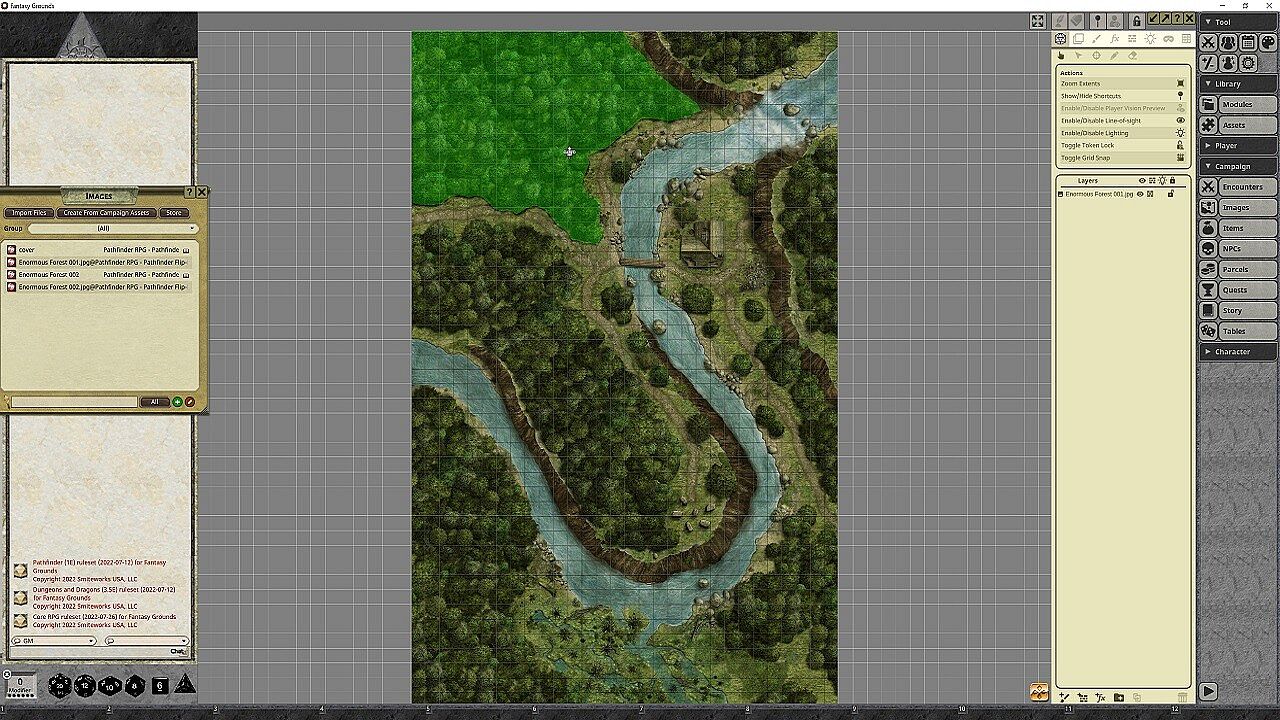Open the Party Sheet tool icon

pos(1228,42)
